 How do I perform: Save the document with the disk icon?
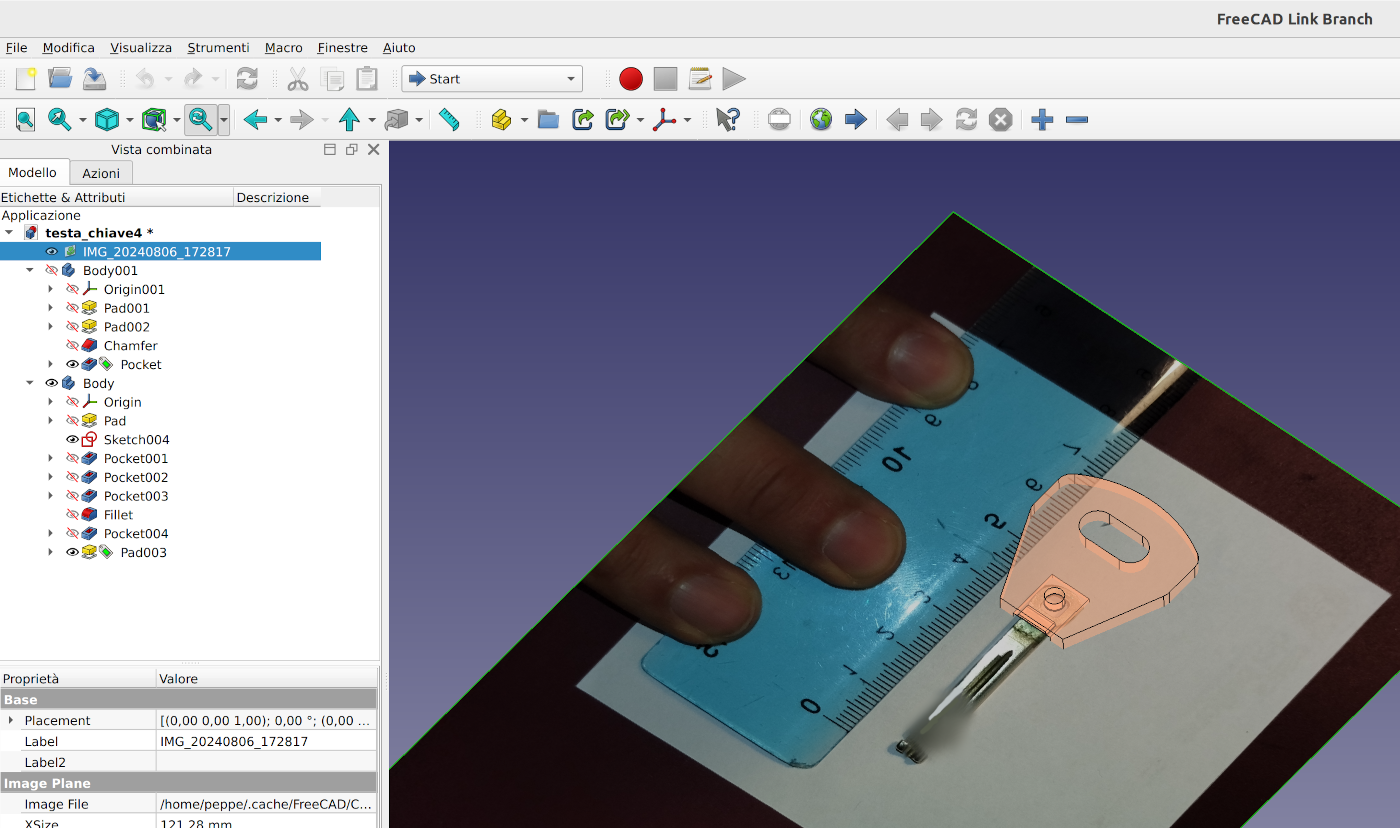[x=95, y=79]
